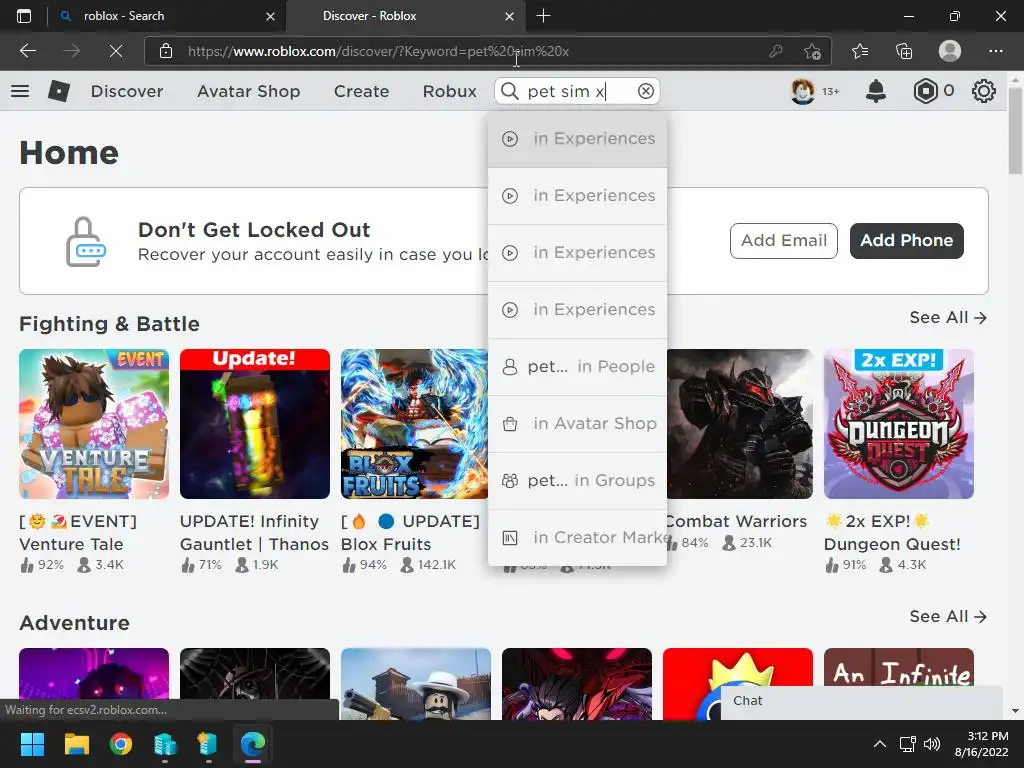
Task: Open the settings gear icon
Action: pos(984,91)
